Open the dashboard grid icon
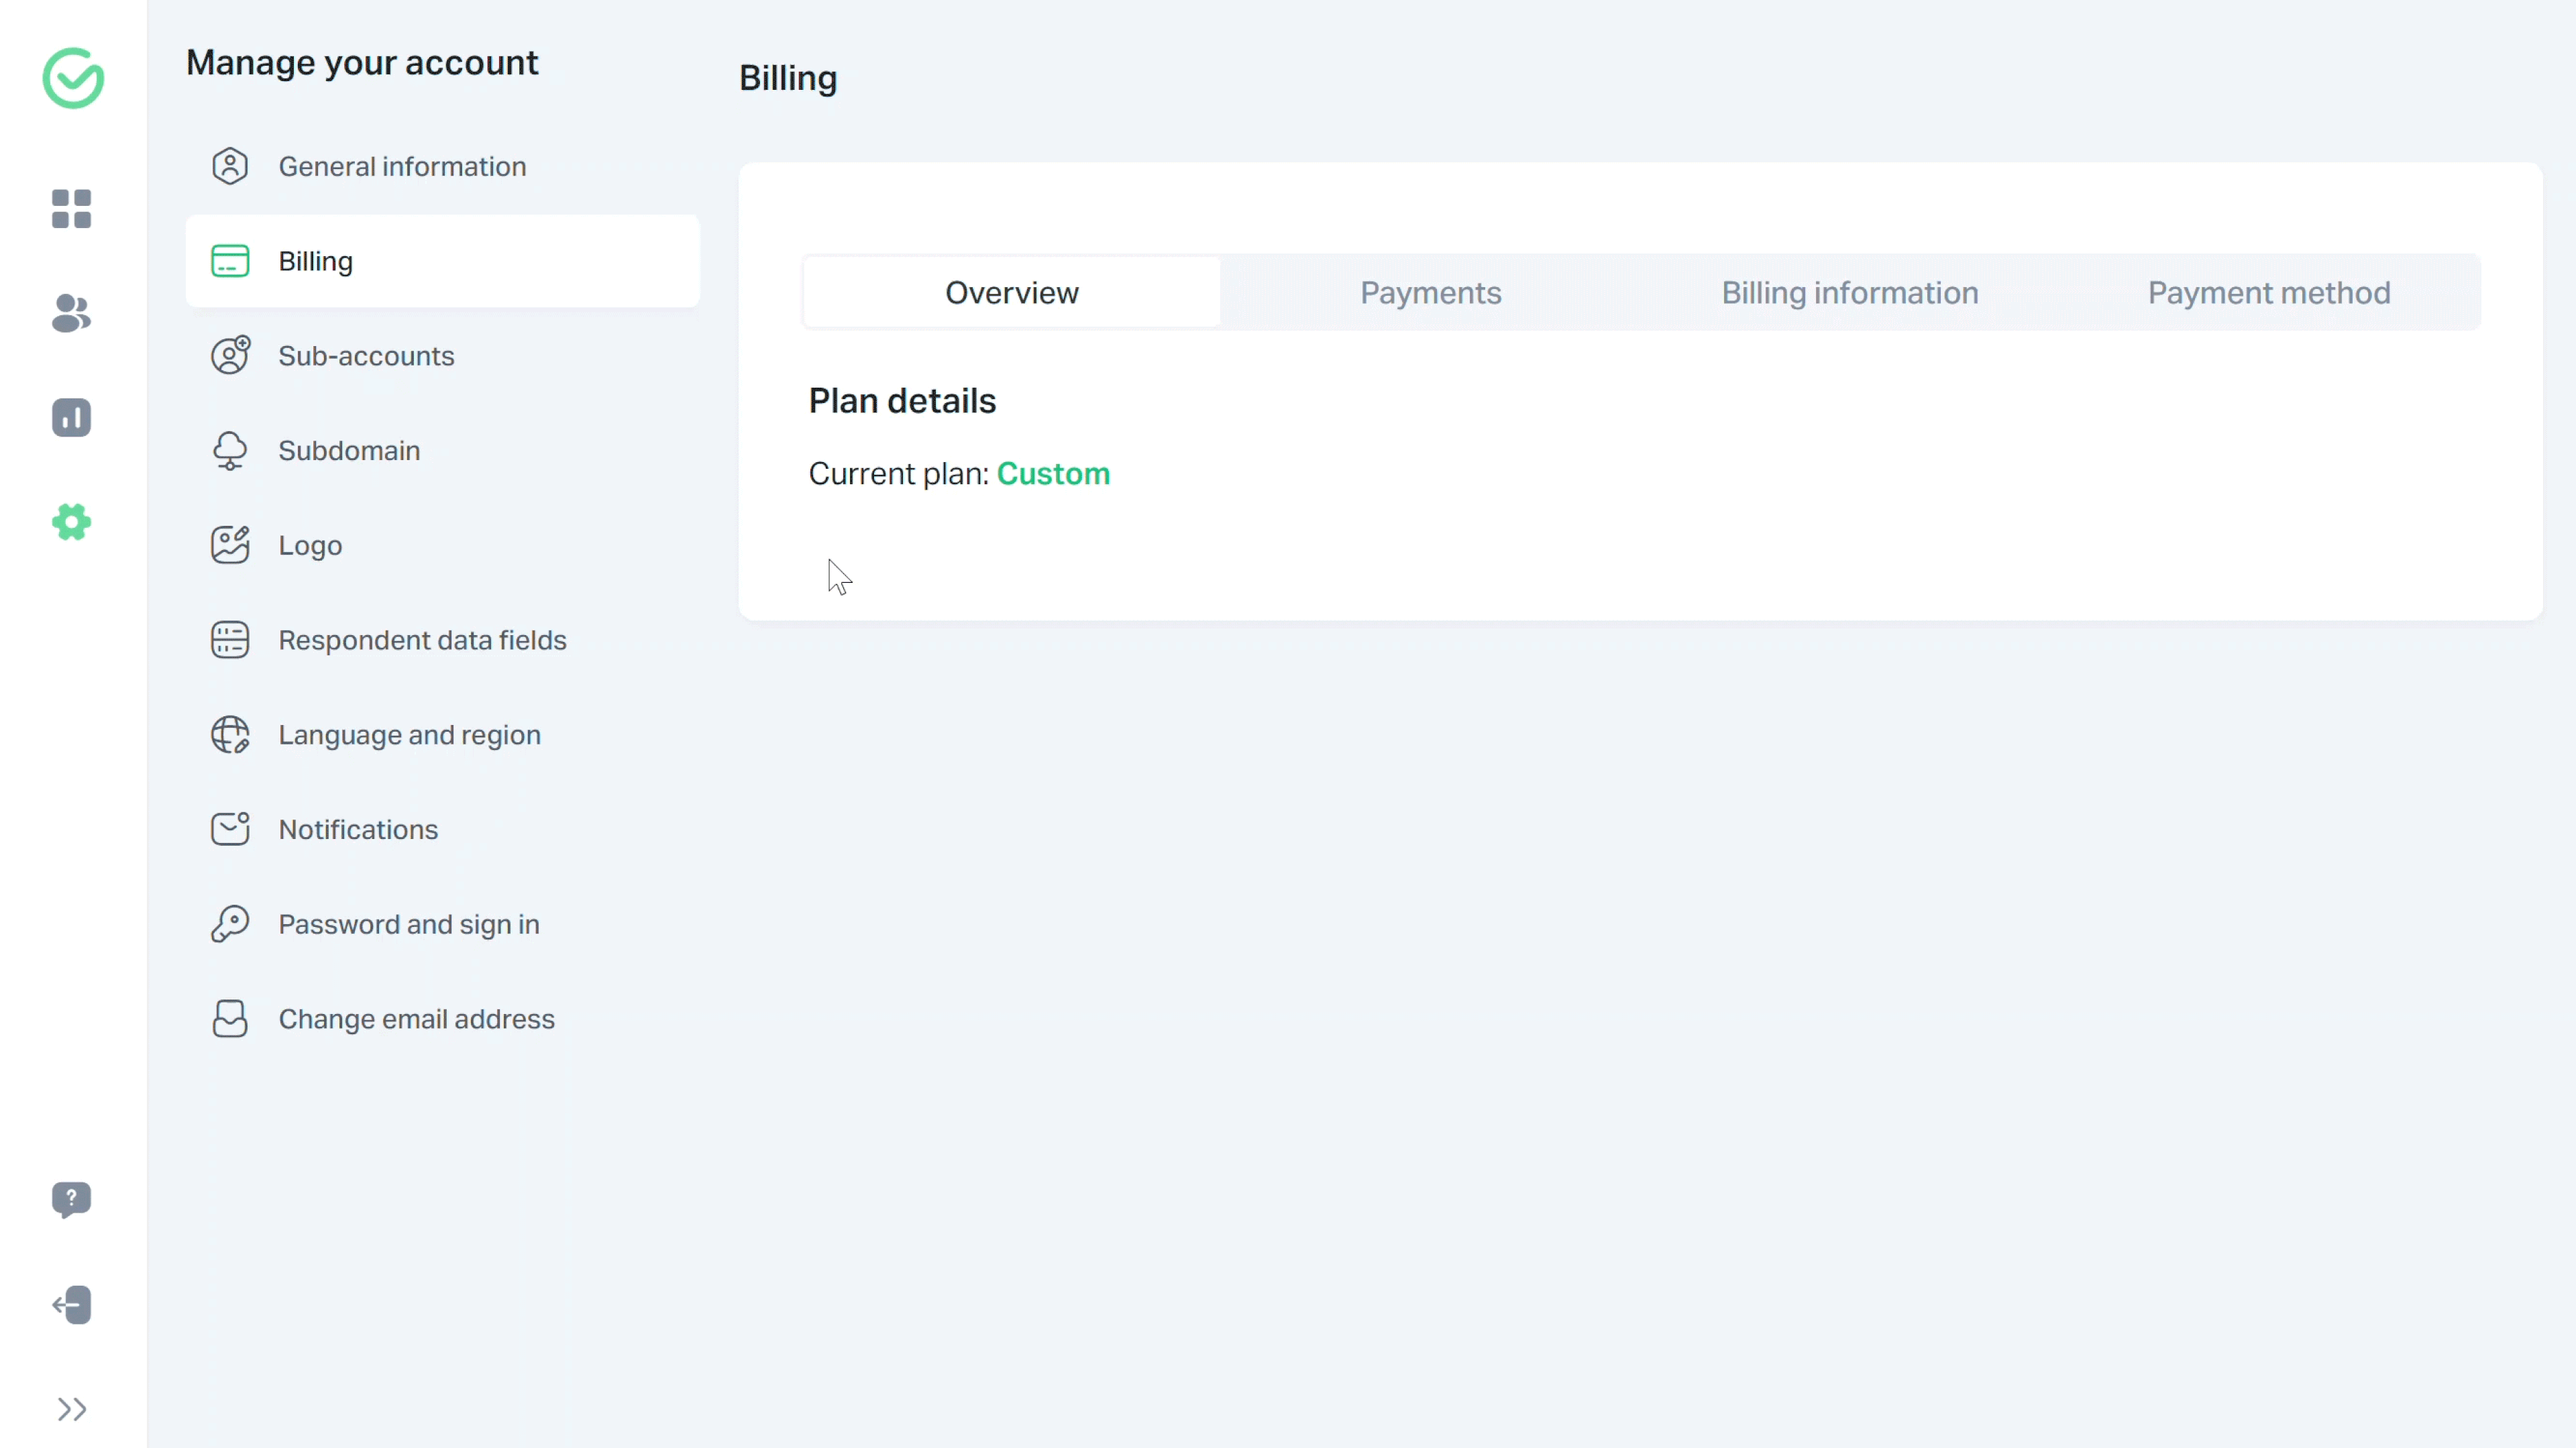 pos(71,209)
